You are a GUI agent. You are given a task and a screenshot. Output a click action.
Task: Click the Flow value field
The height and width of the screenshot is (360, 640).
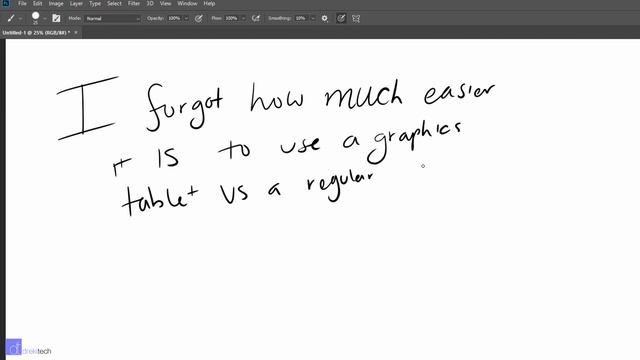[x=231, y=18]
